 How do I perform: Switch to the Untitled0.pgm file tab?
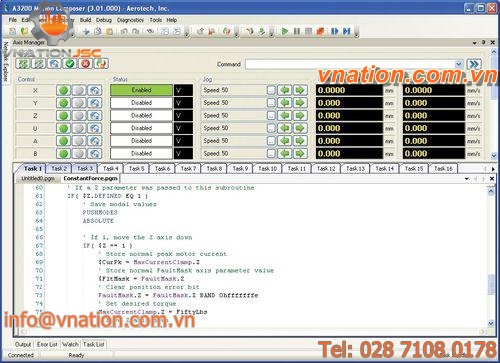pos(38,179)
